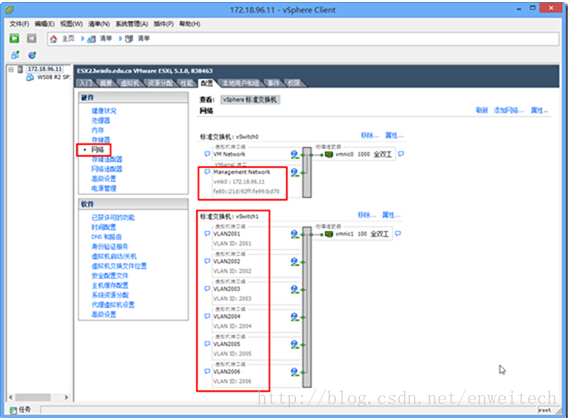568x418 pixels.
Task: Click vmnic0 info bubble icon
Action: click(401, 154)
